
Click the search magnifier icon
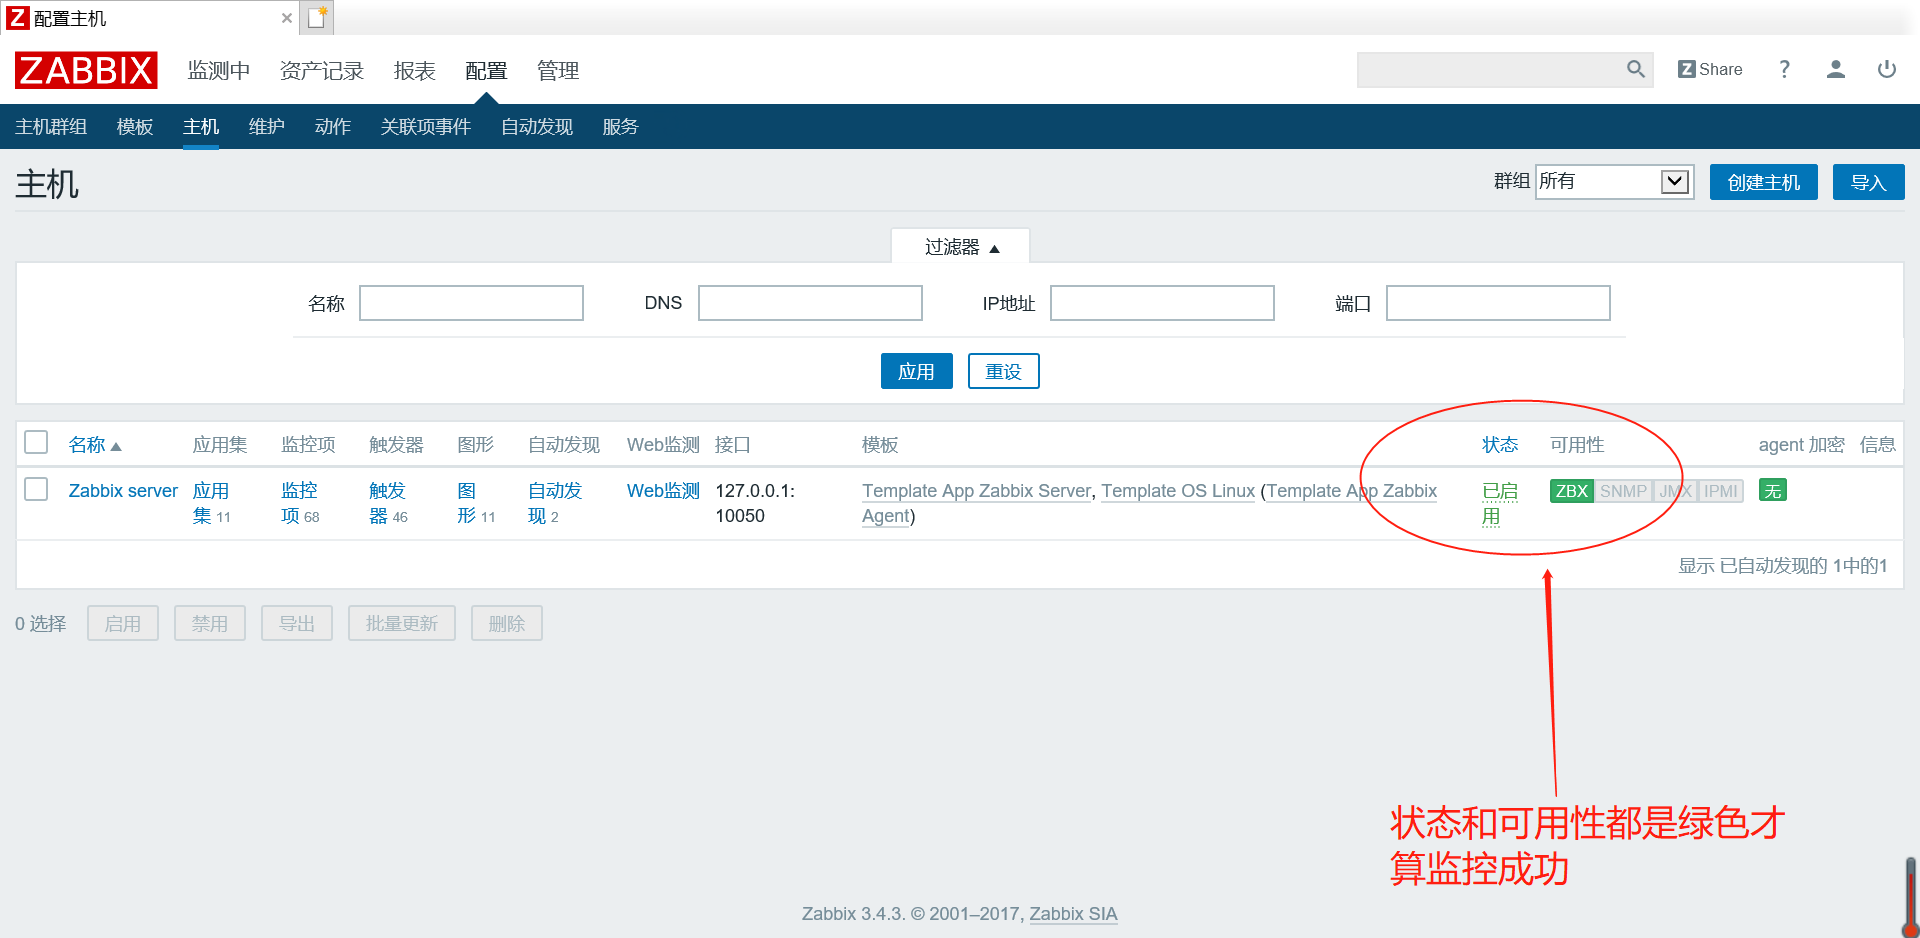click(1636, 69)
